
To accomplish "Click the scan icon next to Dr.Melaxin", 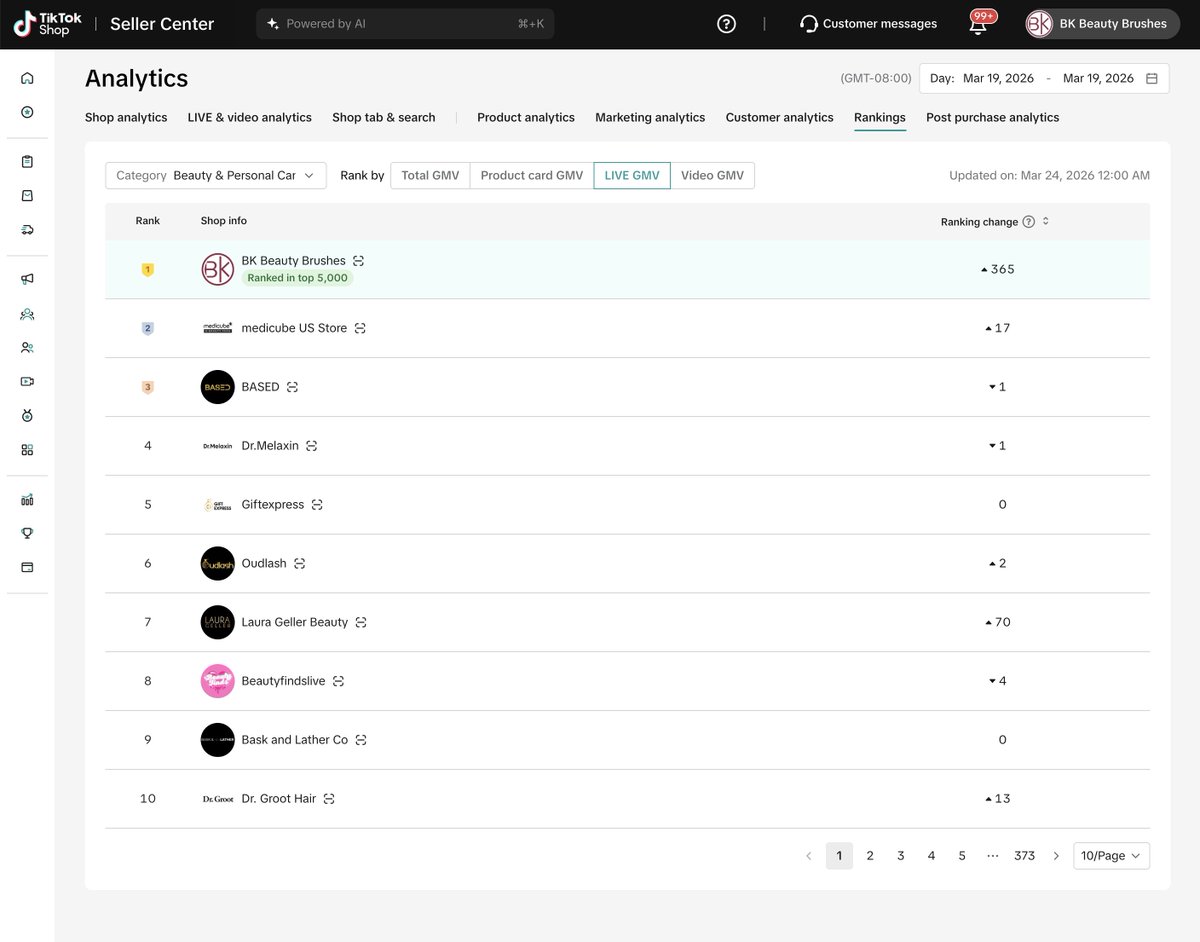I will tap(311, 446).
